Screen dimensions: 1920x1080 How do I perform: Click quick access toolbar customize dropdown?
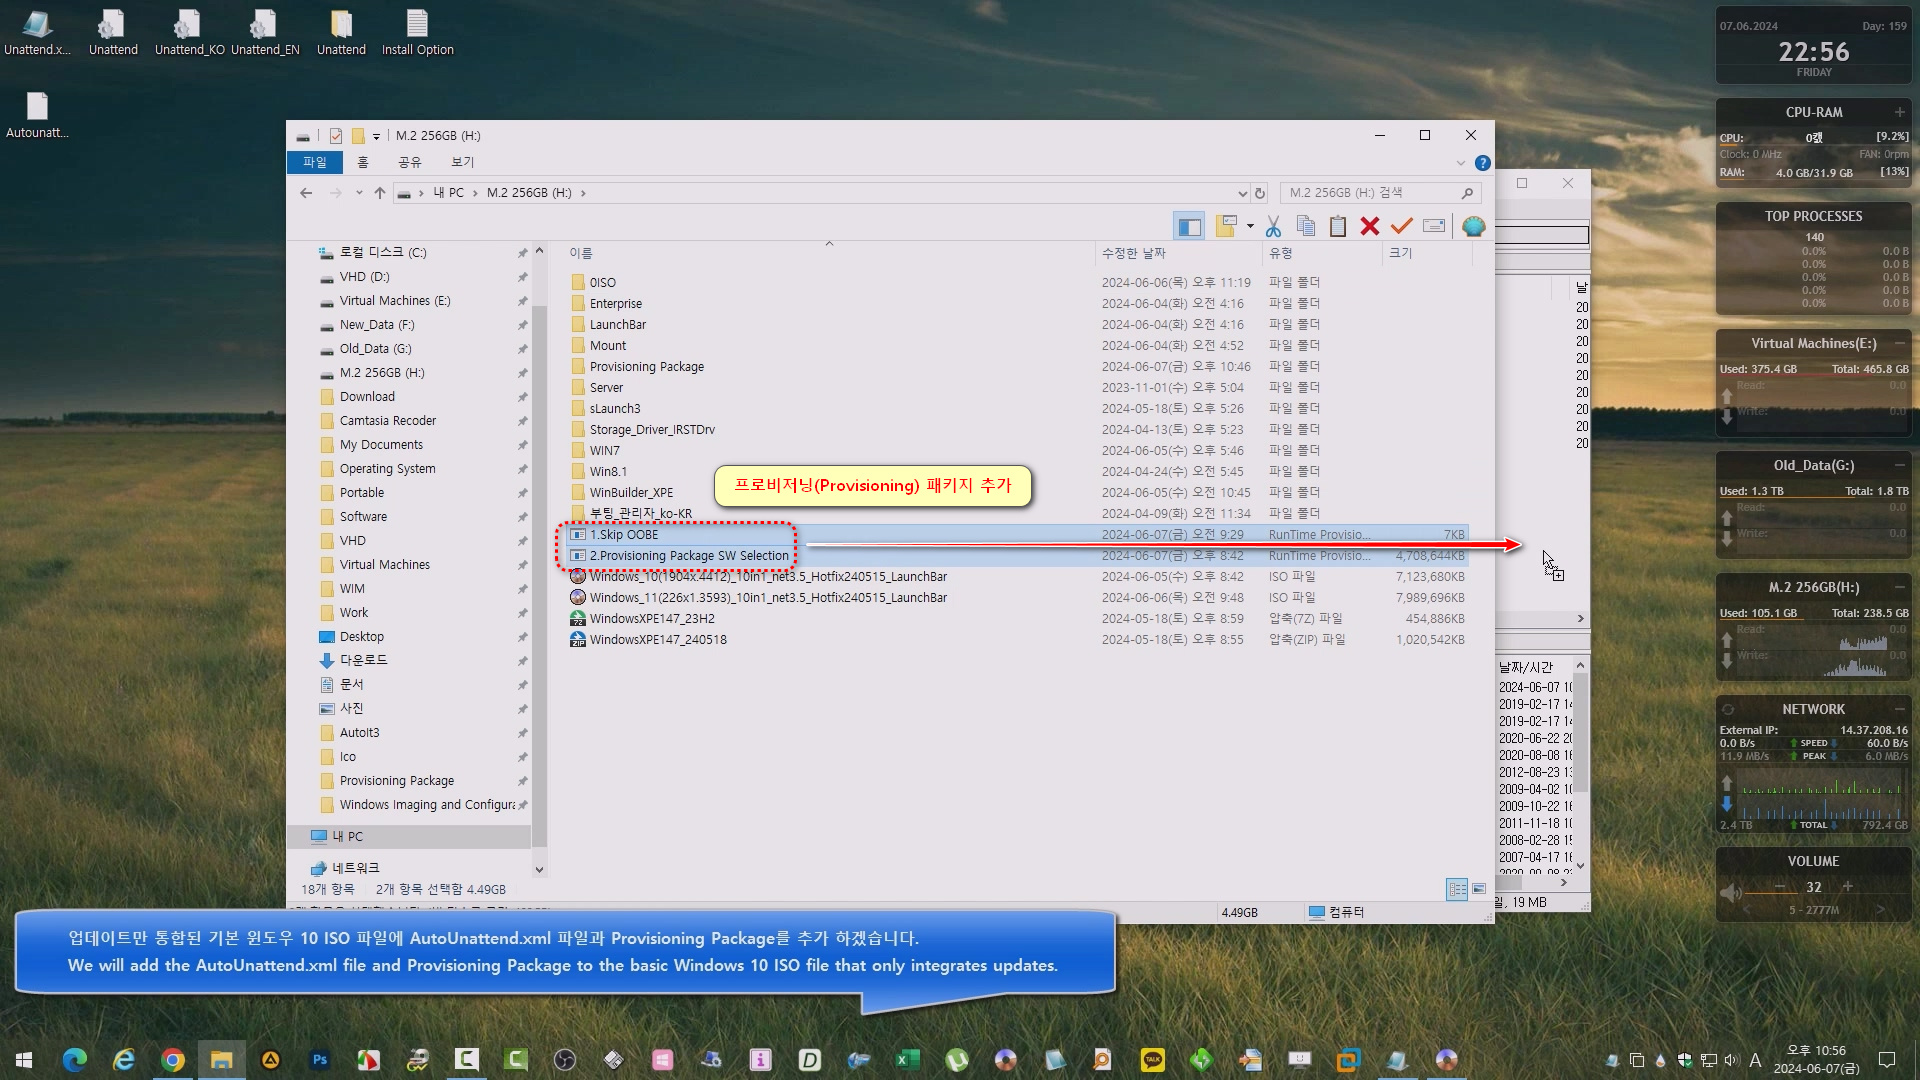pyautogui.click(x=376, y=136)
